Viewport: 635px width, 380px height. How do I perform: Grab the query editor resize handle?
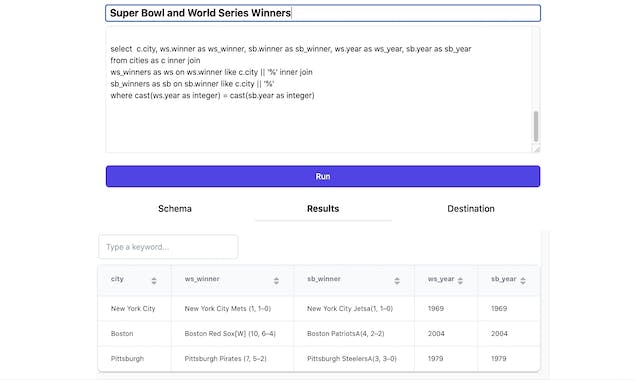pyautogui.click(x=536, y=149)
